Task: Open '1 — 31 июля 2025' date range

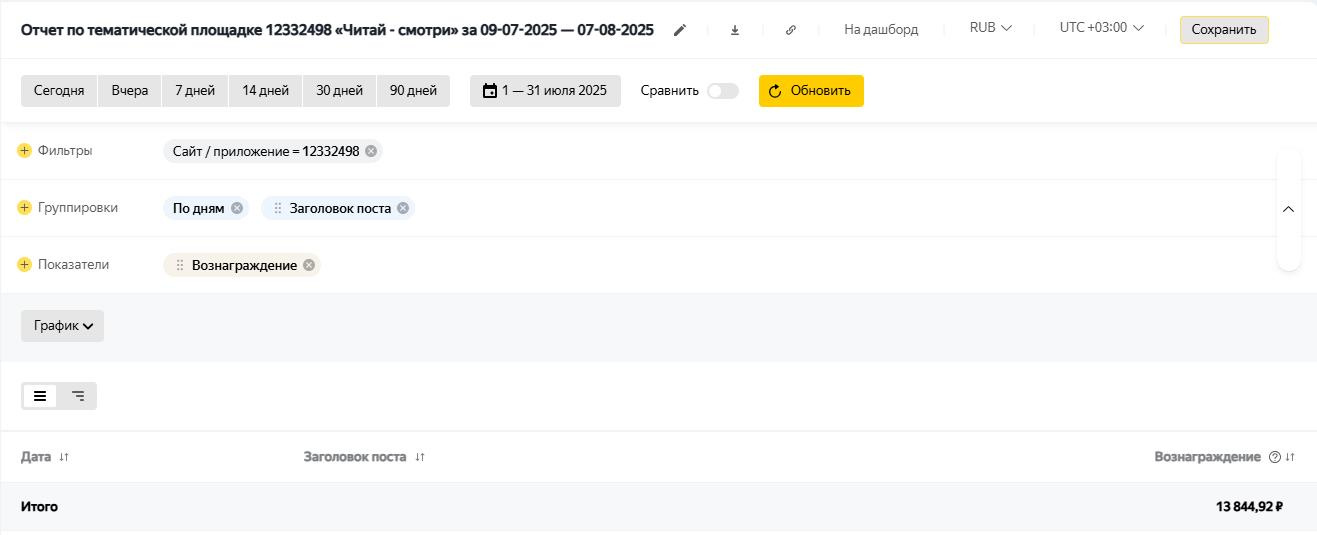Action: coord(545,91)
